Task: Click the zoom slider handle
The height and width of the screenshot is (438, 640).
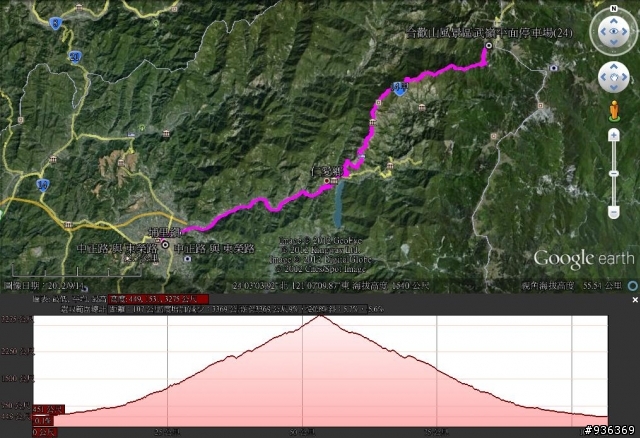Action: [x=613, y=174]
